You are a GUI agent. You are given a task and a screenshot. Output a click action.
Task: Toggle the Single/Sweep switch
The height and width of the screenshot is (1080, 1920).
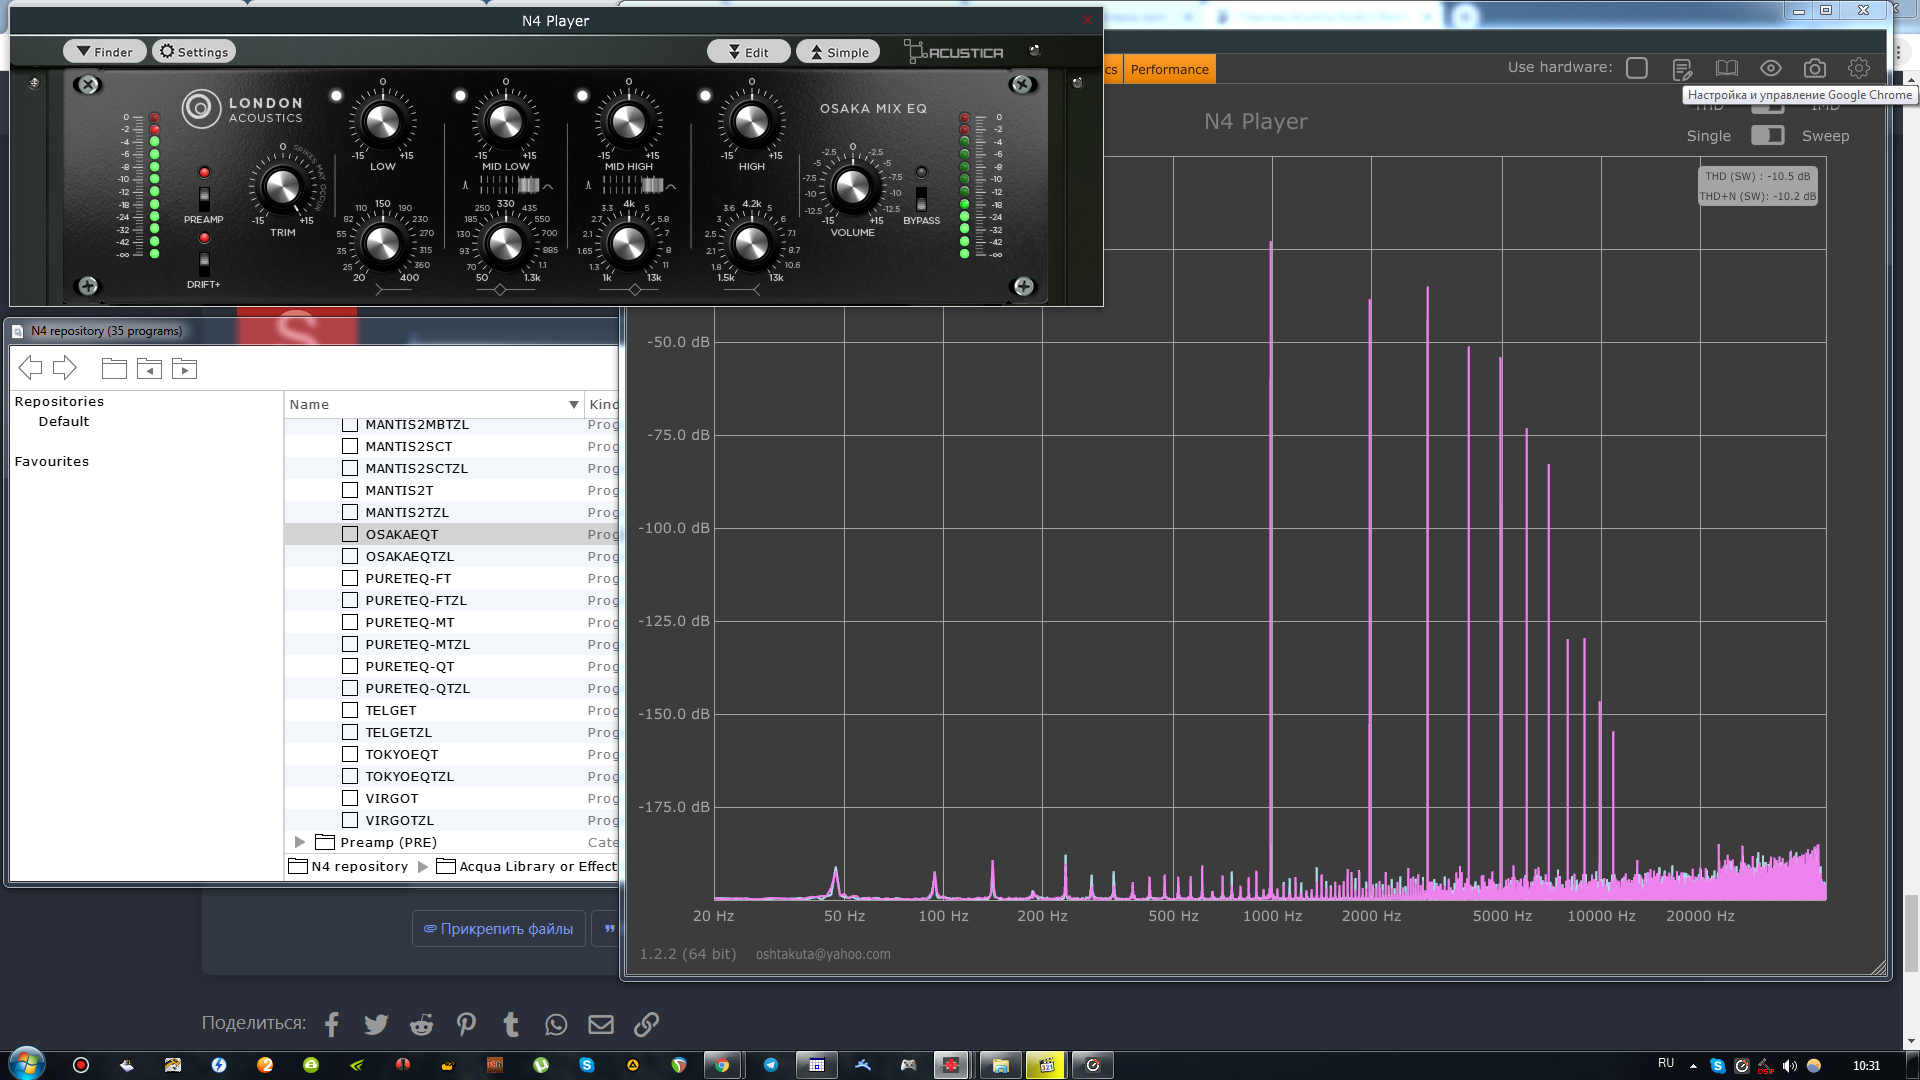(x=1767, y=135)
